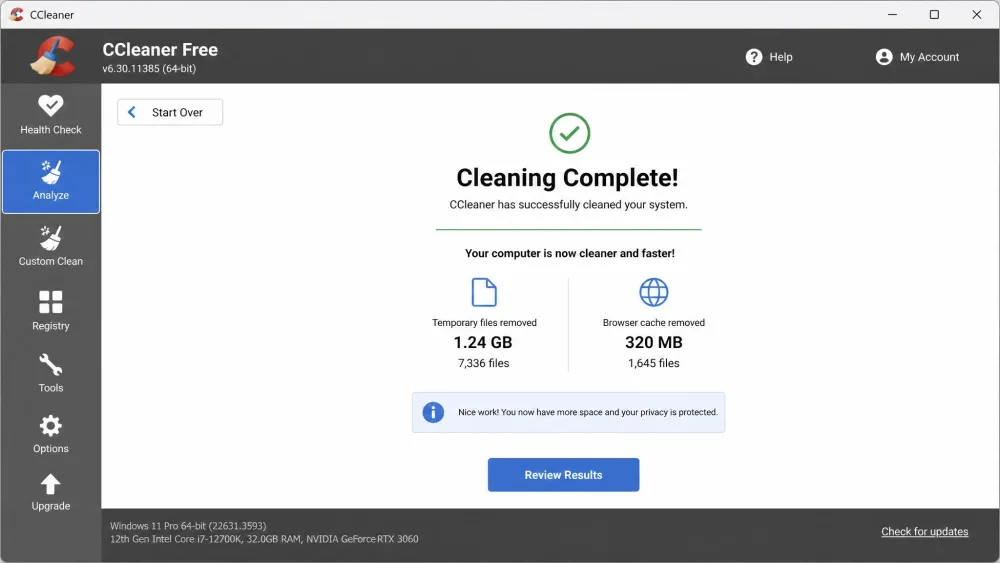The height and width of the screenshot is (563, 1000).
Task: Click the temporary files document icon
Action: [x=484, y=292]
